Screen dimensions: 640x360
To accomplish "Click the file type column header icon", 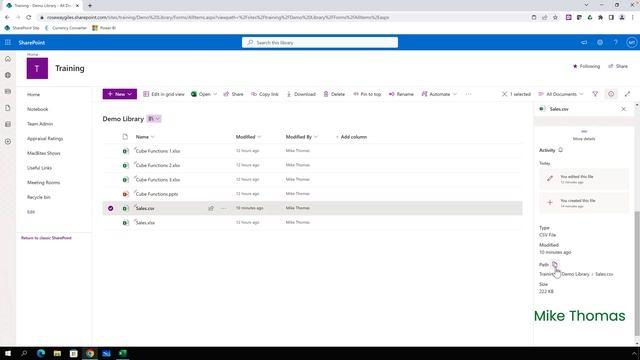I will [125, 137].
